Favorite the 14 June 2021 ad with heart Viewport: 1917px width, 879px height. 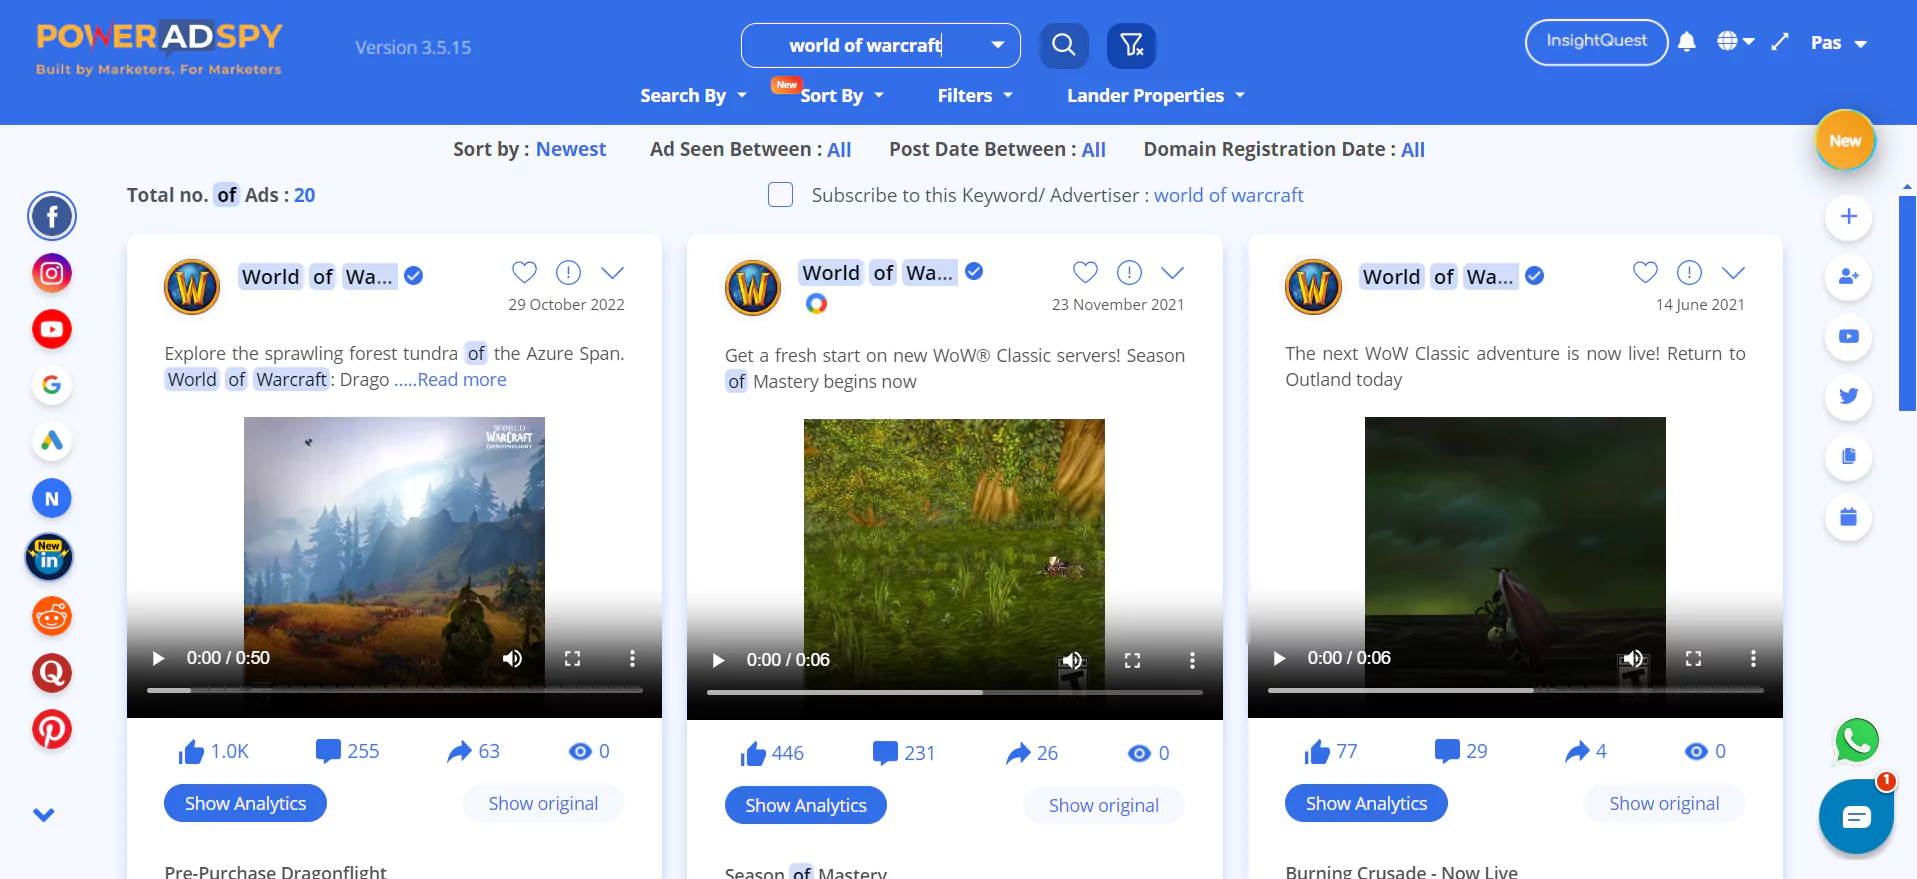click(1645, 272)
